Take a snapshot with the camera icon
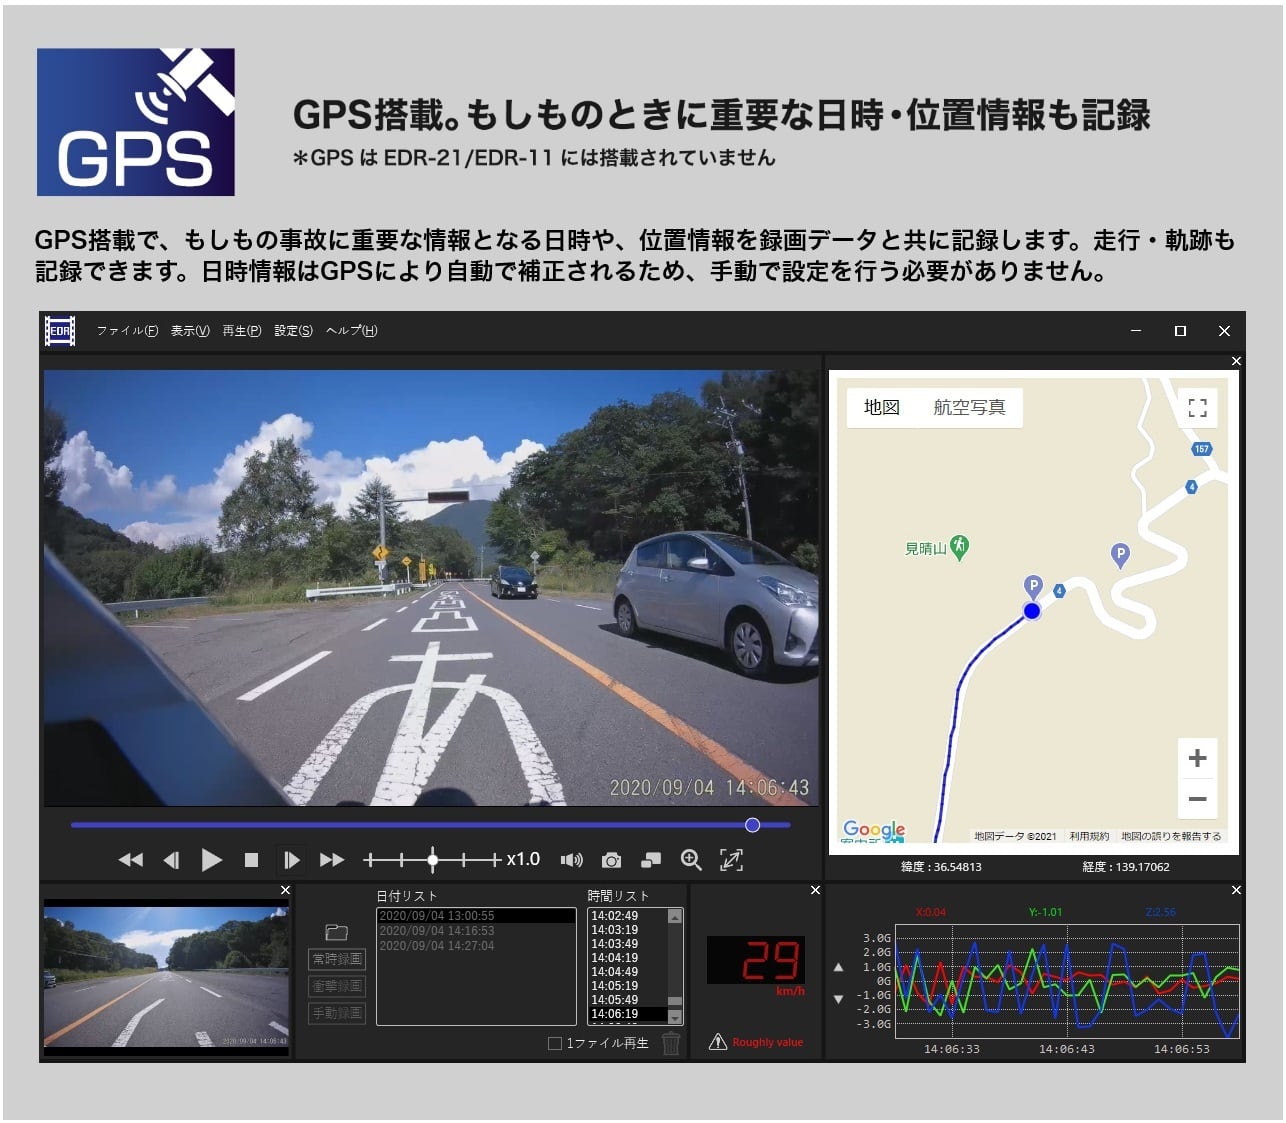 coord(611,860)
